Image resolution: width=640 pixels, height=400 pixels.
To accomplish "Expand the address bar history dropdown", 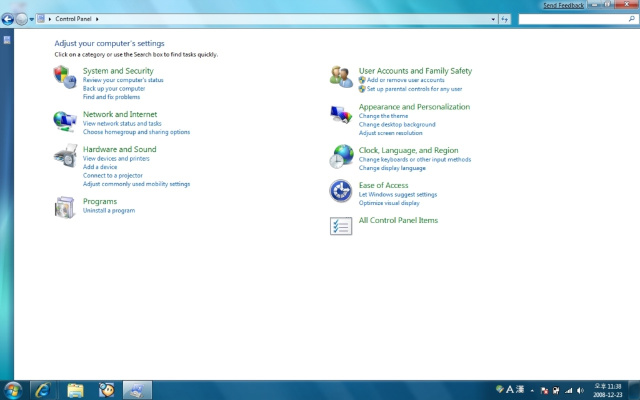I will pyautogui.click(x=493, y=19).
